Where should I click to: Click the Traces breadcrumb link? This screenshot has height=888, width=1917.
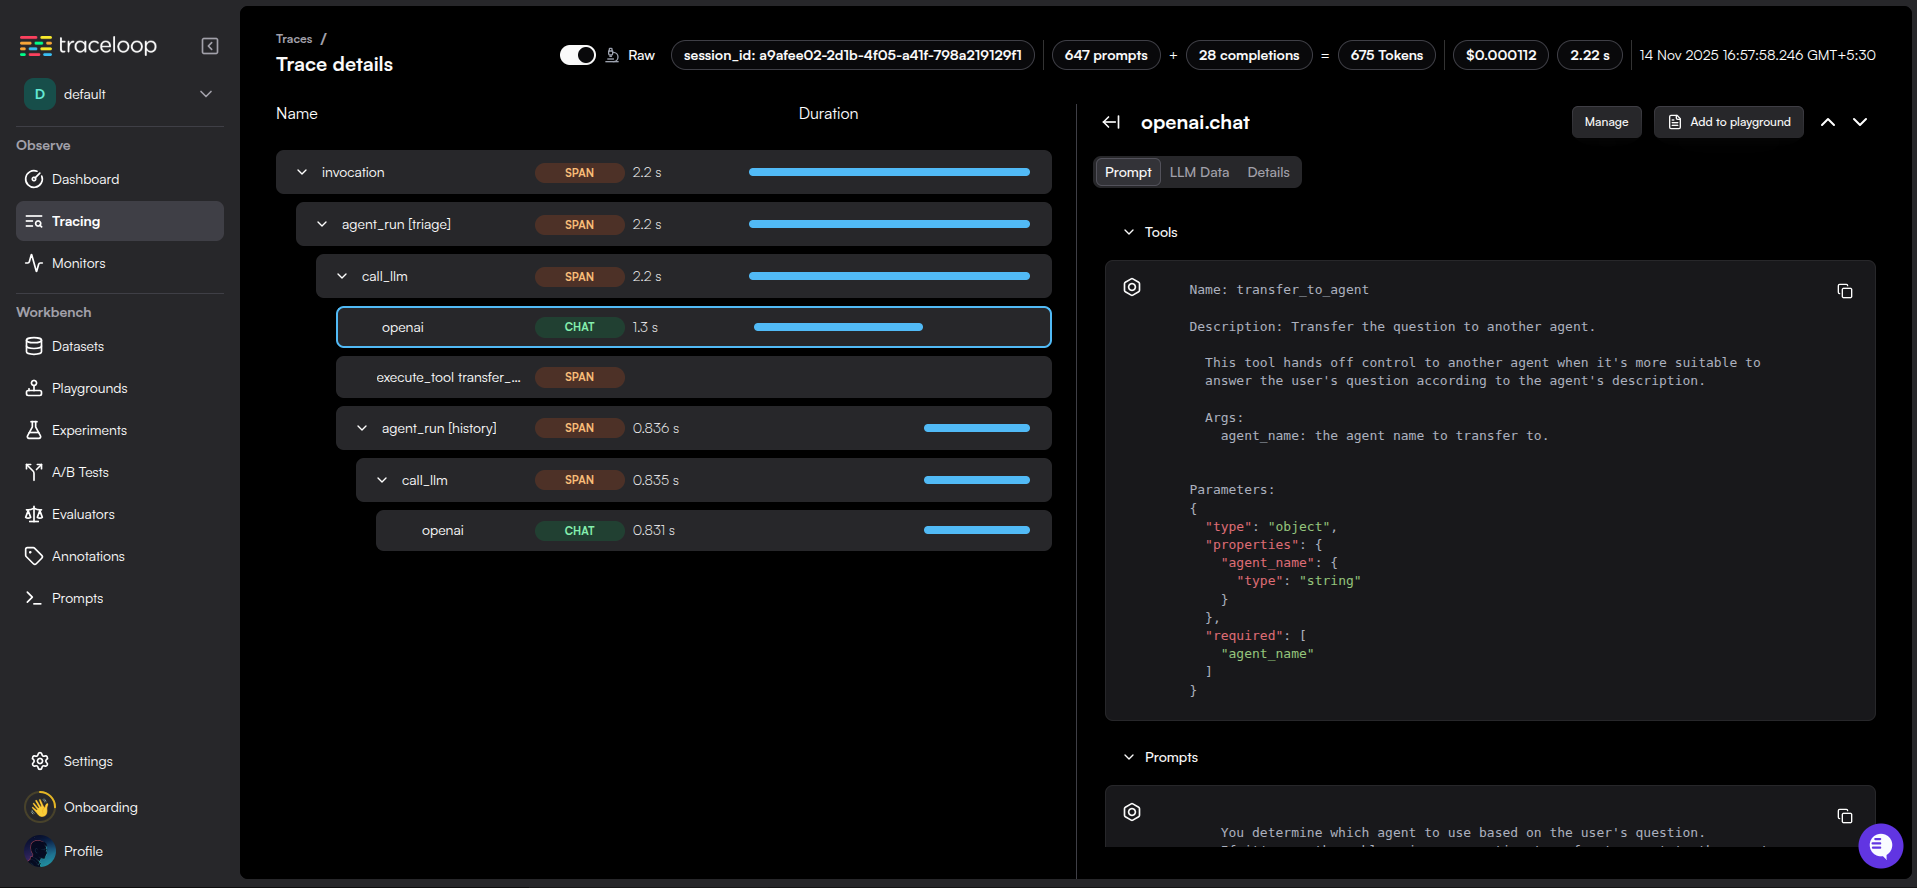point(294,39)
